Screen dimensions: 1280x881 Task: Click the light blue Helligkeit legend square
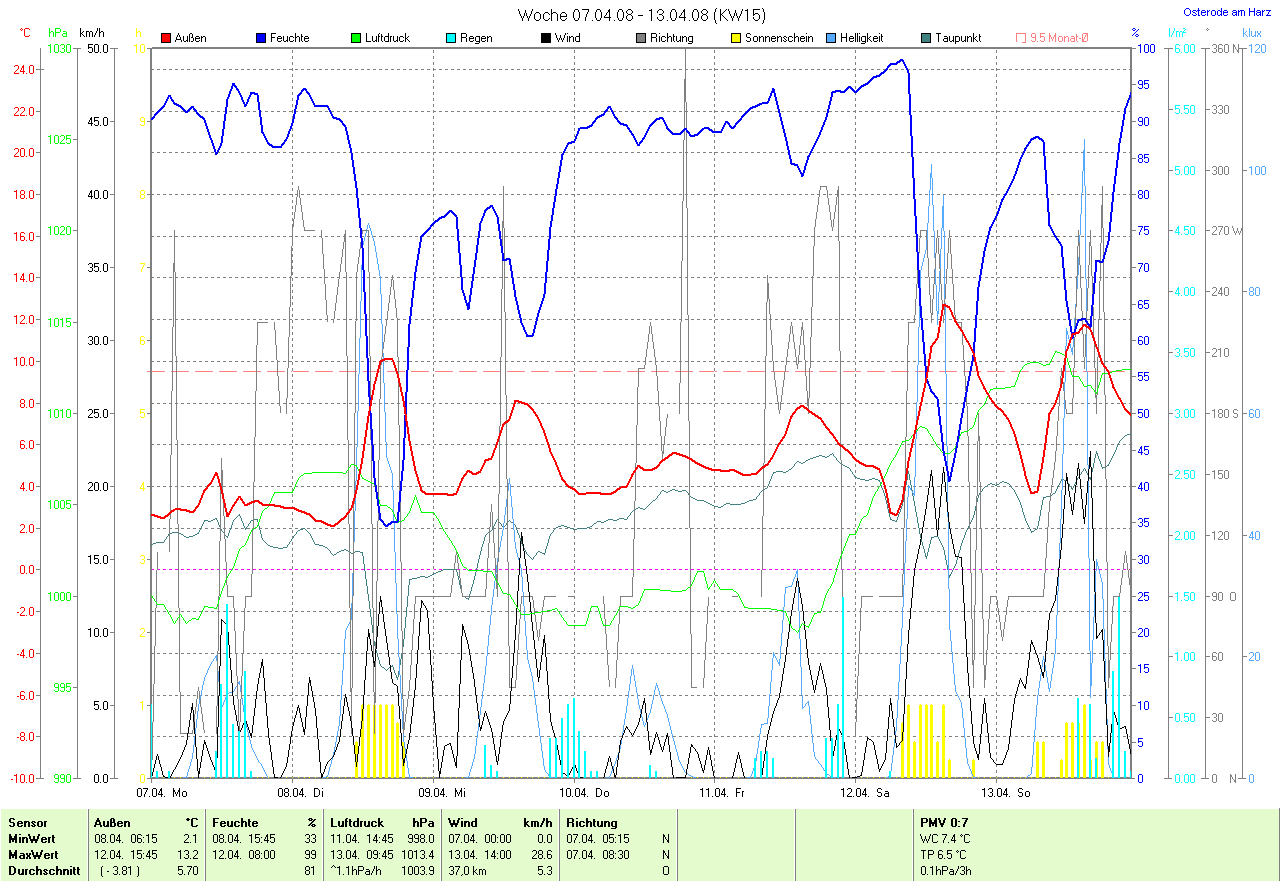(831, 38)
